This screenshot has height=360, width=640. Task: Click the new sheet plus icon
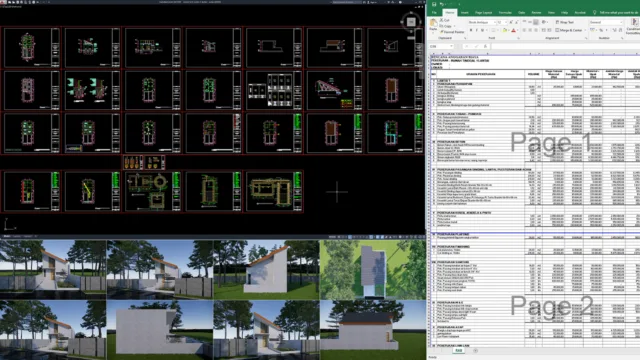pos(476,351)
